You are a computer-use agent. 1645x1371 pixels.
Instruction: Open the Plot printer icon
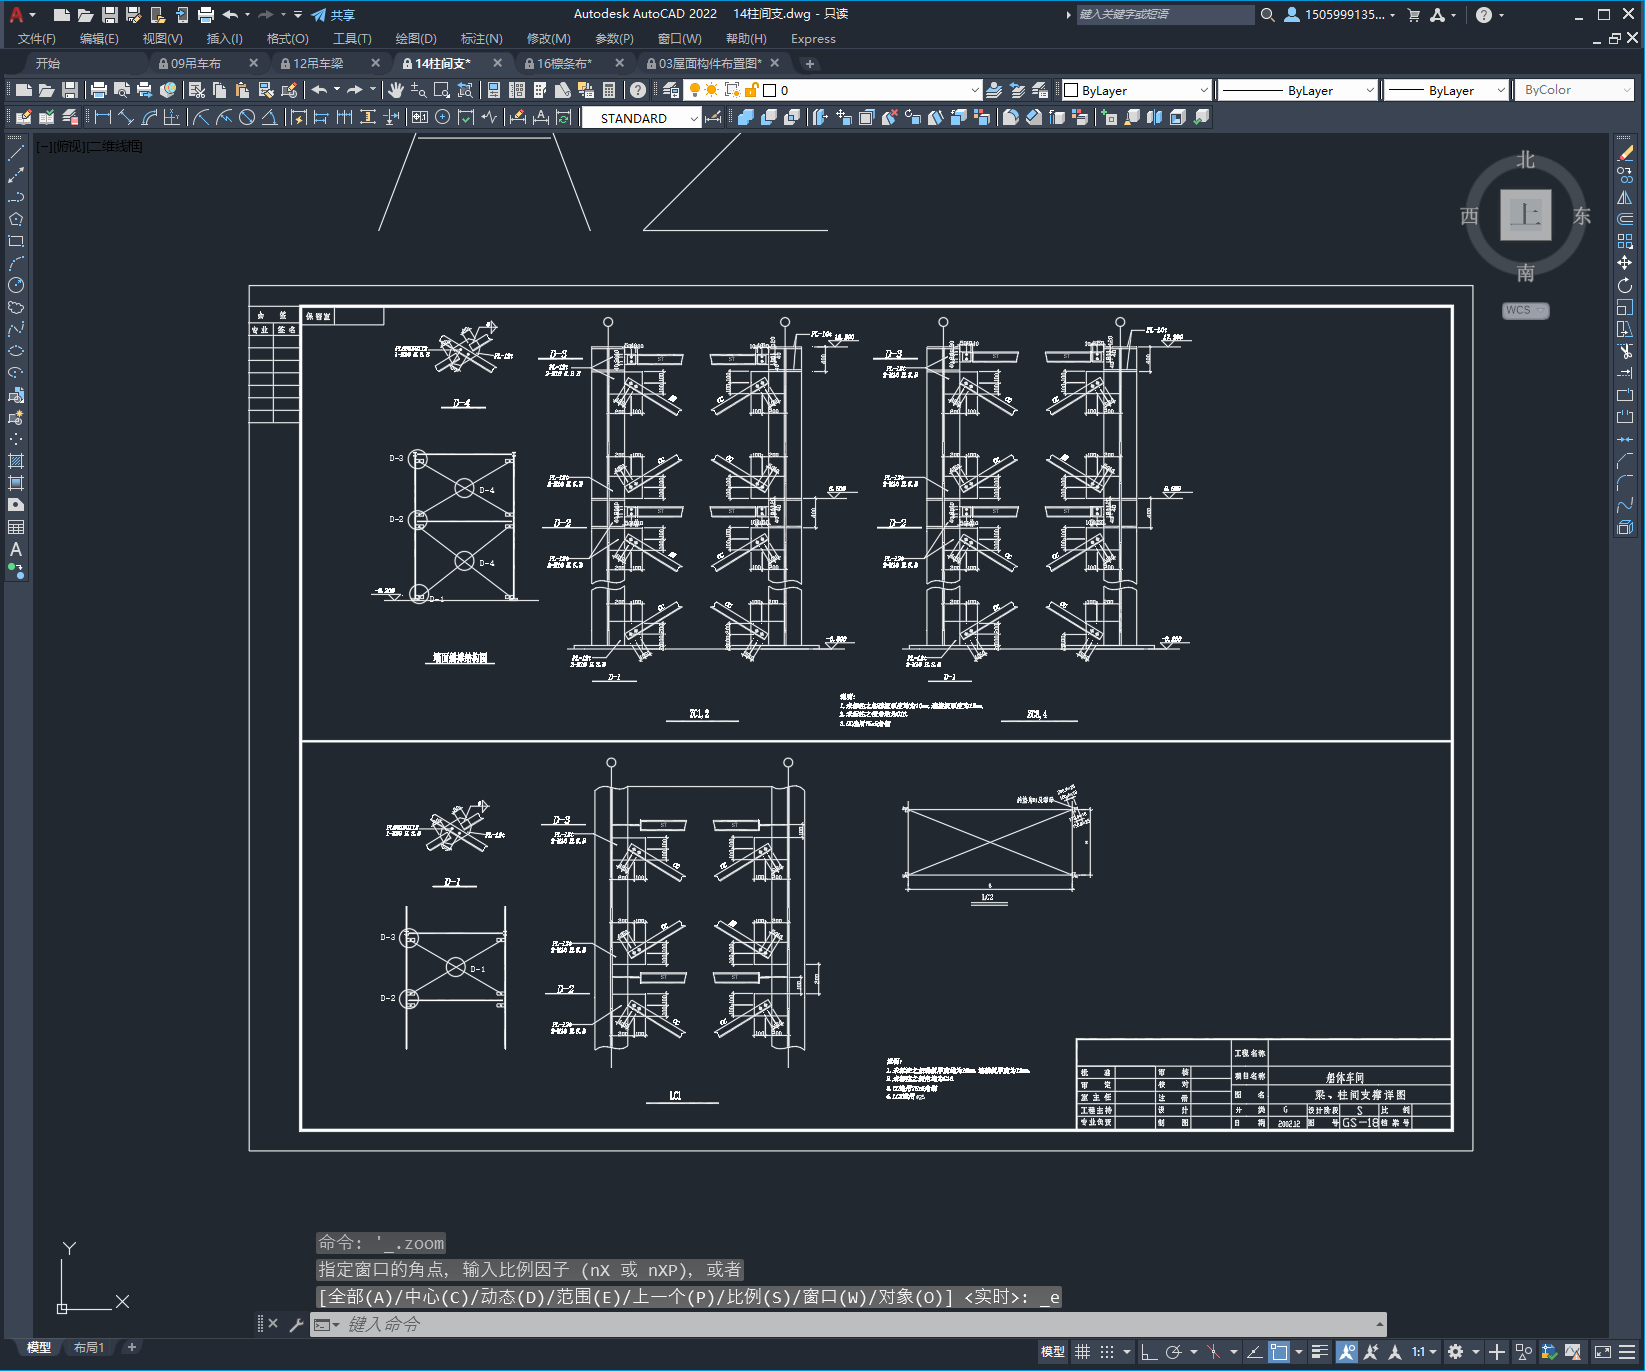(98, 90)
